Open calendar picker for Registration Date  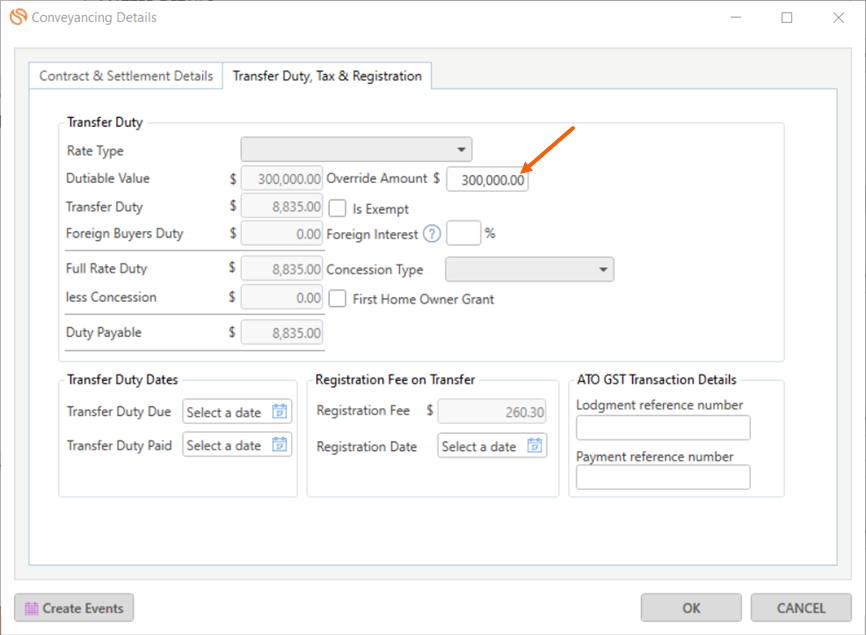coord(534,445)
